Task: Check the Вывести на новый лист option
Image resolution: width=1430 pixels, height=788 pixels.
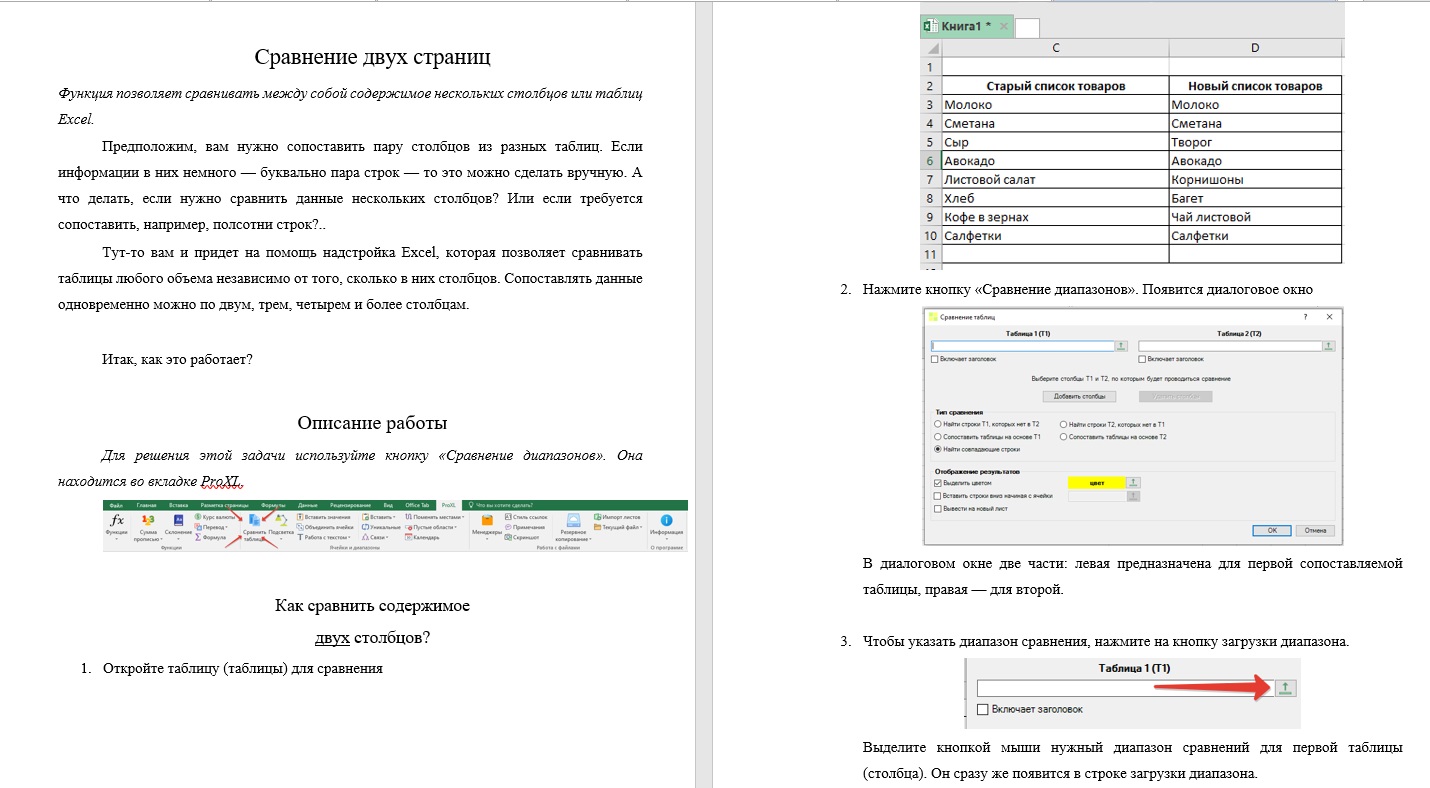Action: [x=937, y=508]
